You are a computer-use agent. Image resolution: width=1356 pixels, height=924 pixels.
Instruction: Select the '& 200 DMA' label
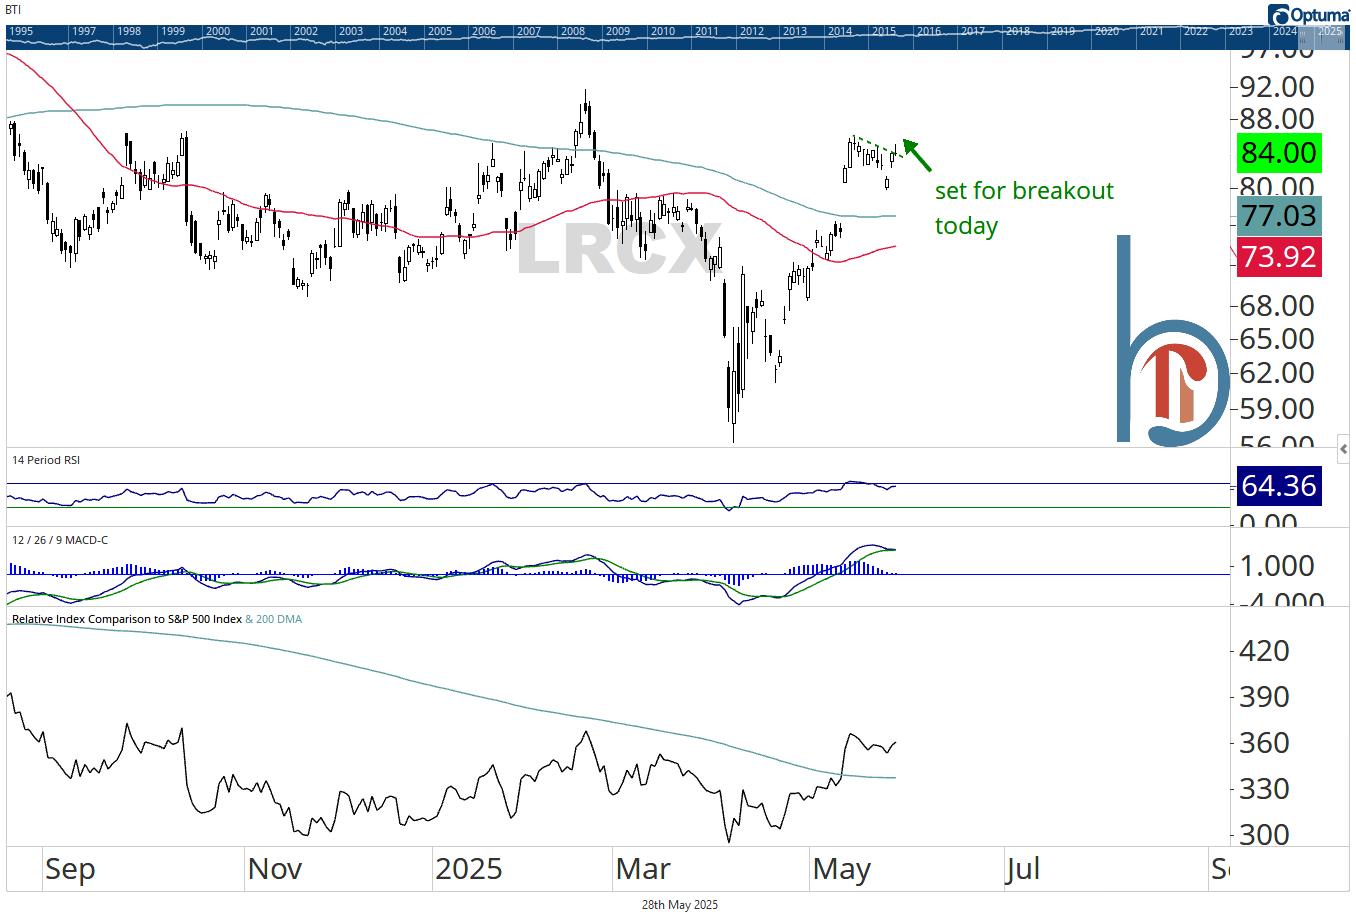(x=274, y=619)
